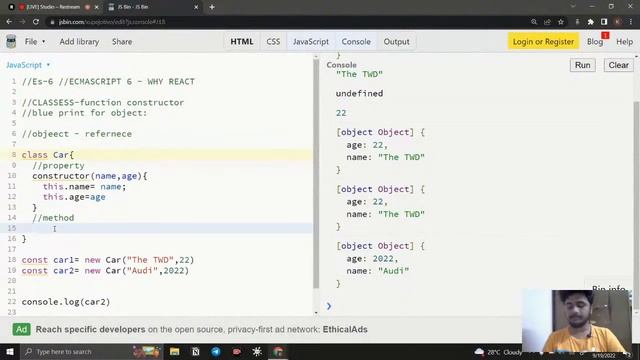This screenshot has height=360, width=640.
Task: Toggle the Console panel tab
Action: click(356, 42)
